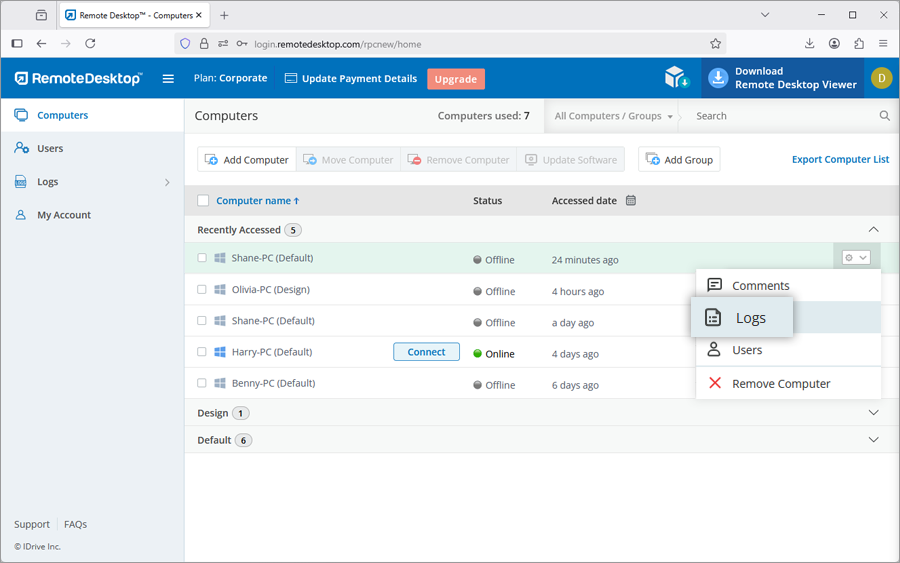Click the search magnifier icon

884,116
